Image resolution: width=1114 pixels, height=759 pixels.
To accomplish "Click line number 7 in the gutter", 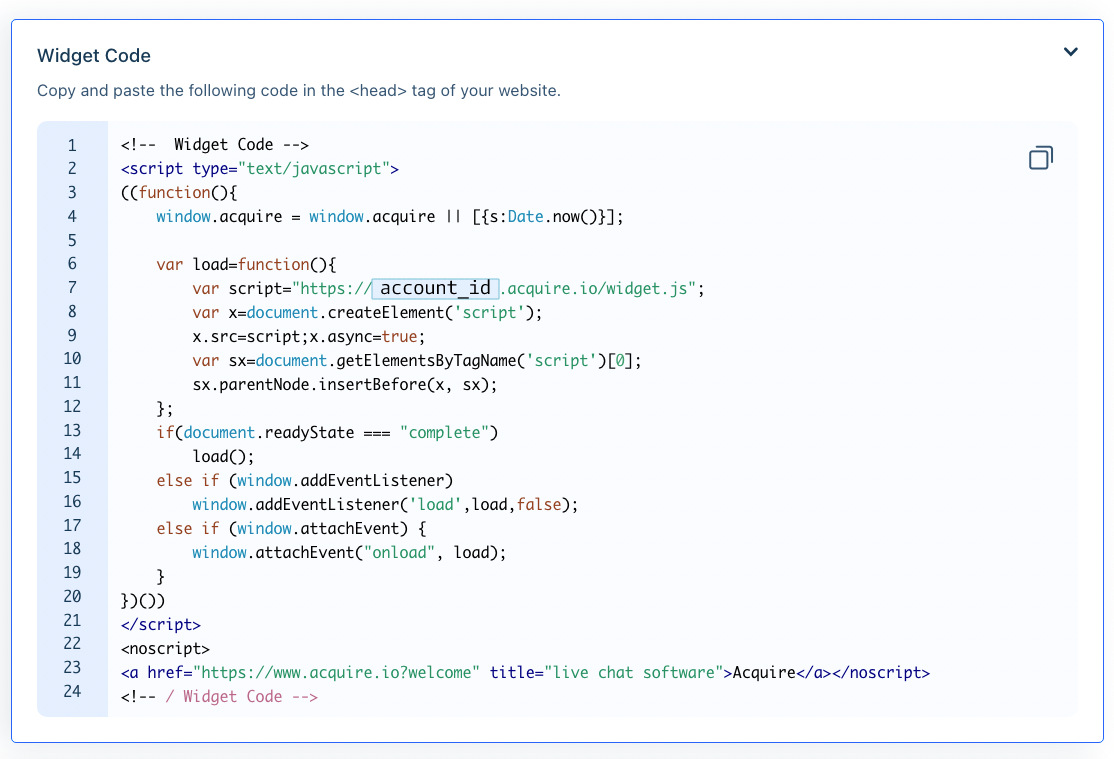I will click(x=72, y=288).
